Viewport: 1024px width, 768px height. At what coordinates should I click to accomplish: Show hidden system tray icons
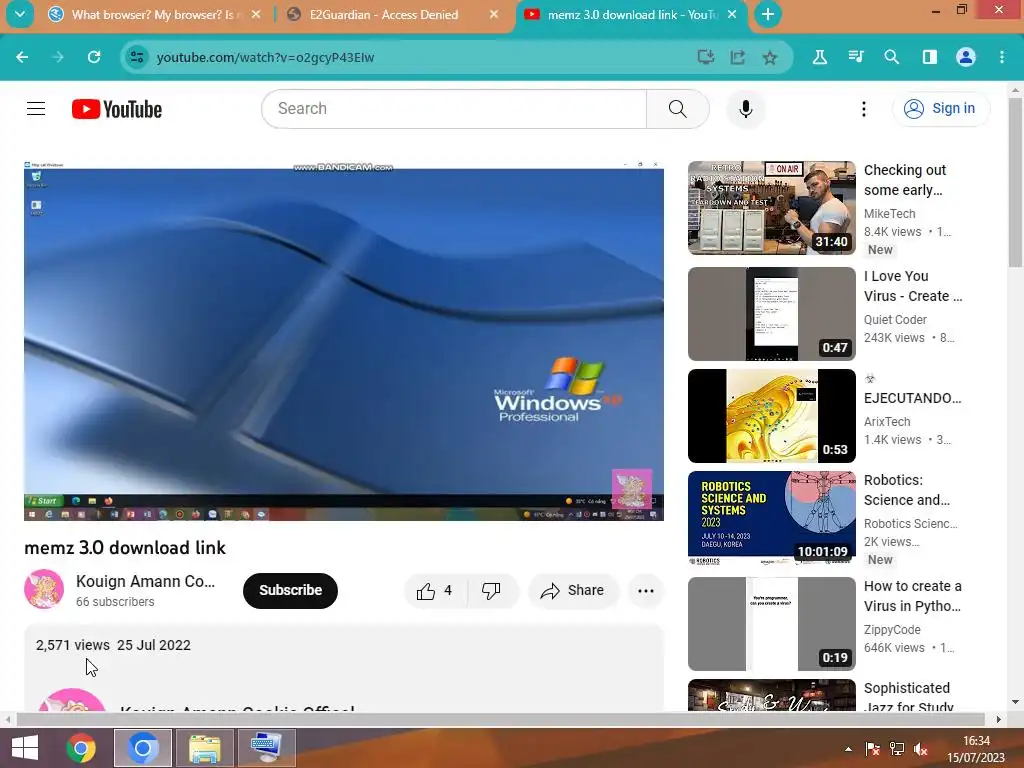848,749
